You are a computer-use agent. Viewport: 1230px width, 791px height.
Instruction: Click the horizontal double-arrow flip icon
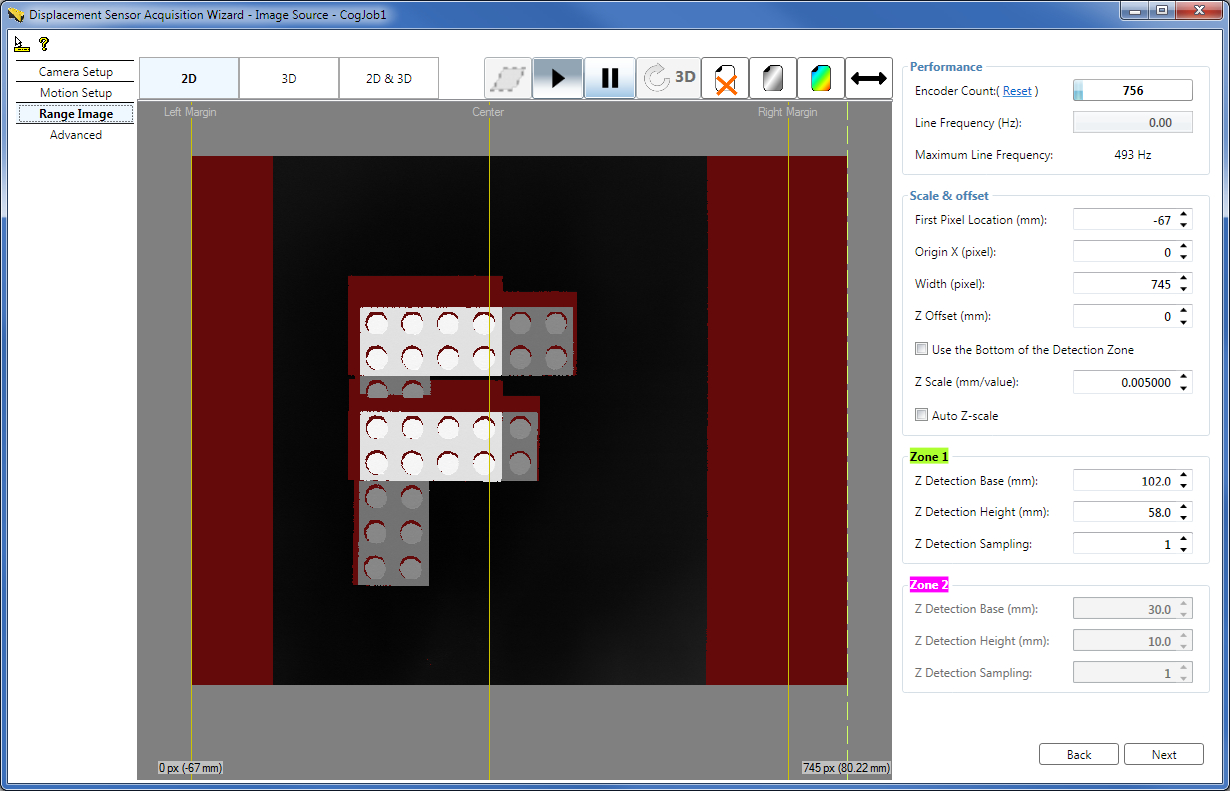coord(867,77)
